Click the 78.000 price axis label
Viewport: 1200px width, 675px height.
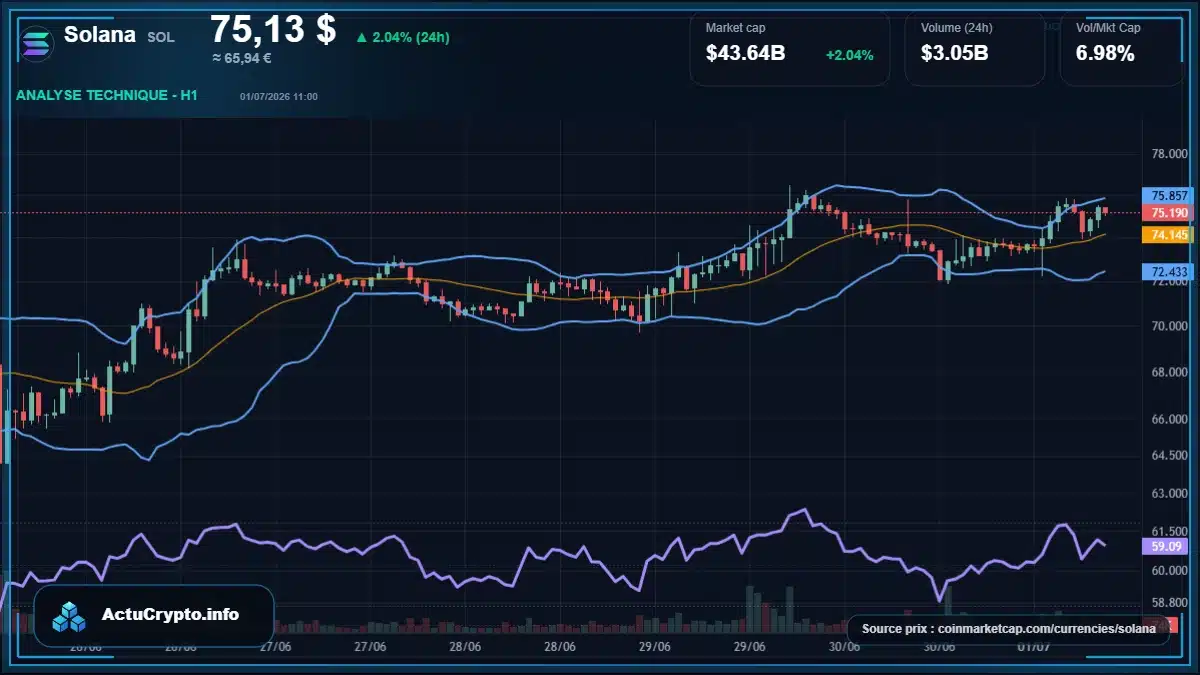click(1170, 155)
